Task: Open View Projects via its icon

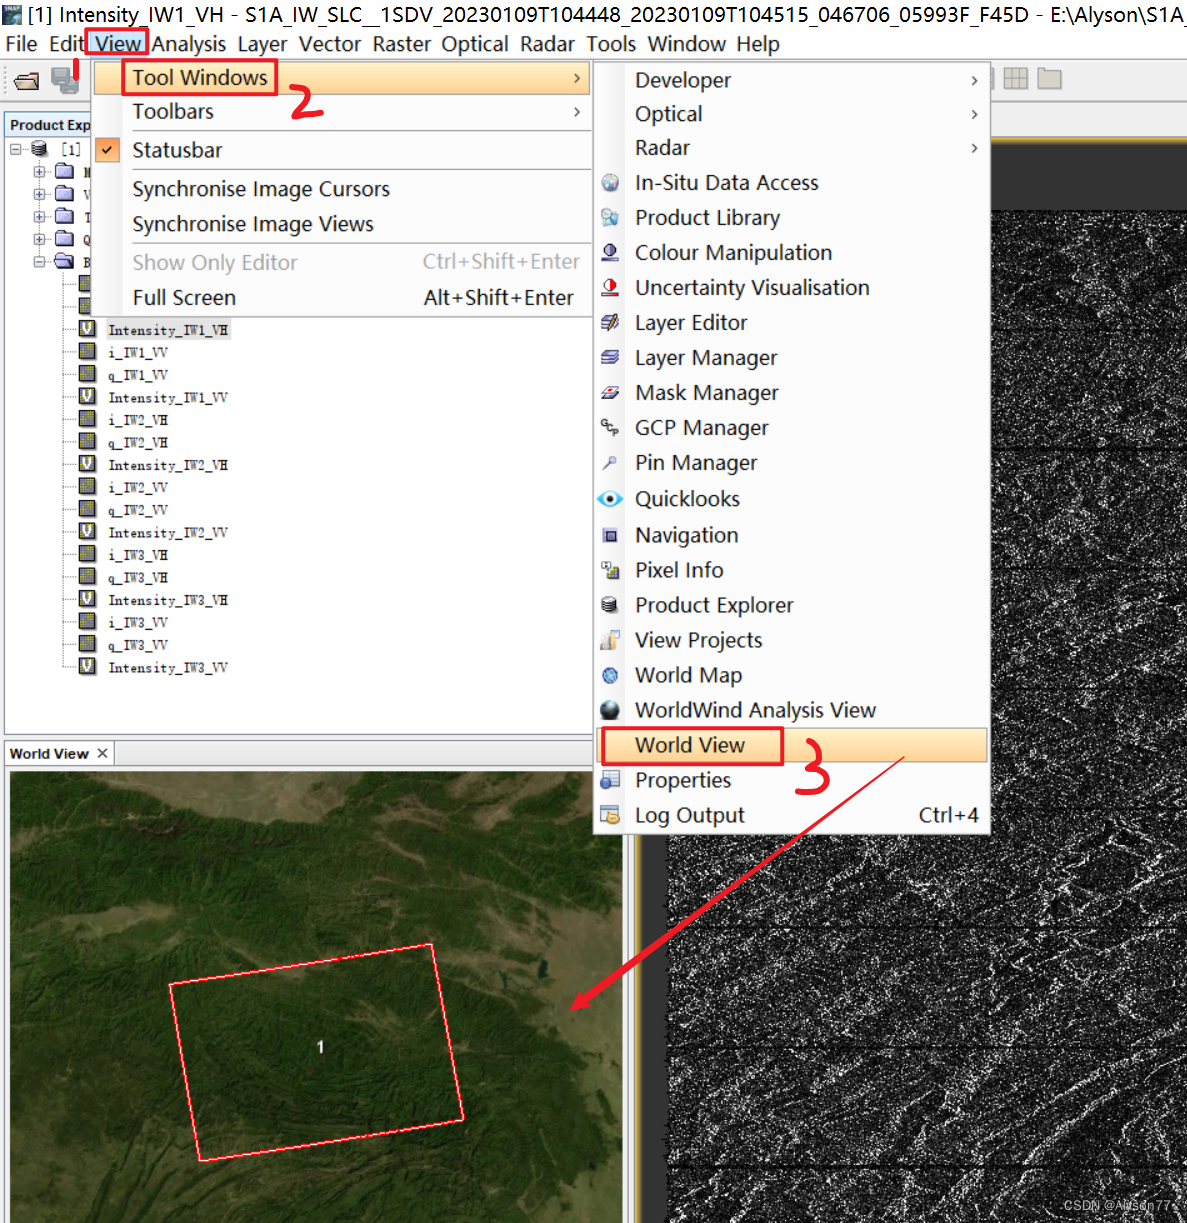Action: pos(610,640)
